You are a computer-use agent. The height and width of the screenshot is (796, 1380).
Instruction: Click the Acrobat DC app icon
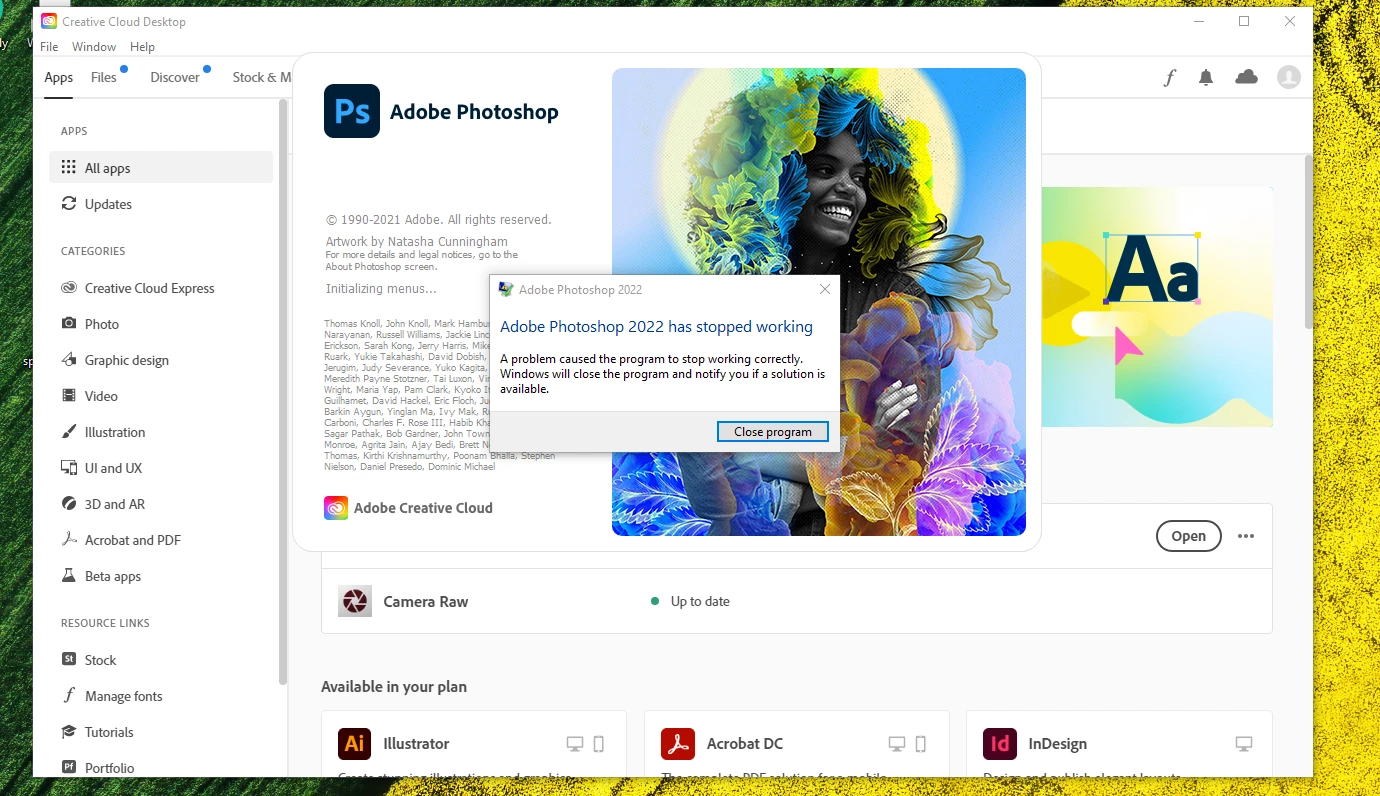(678, 744)
